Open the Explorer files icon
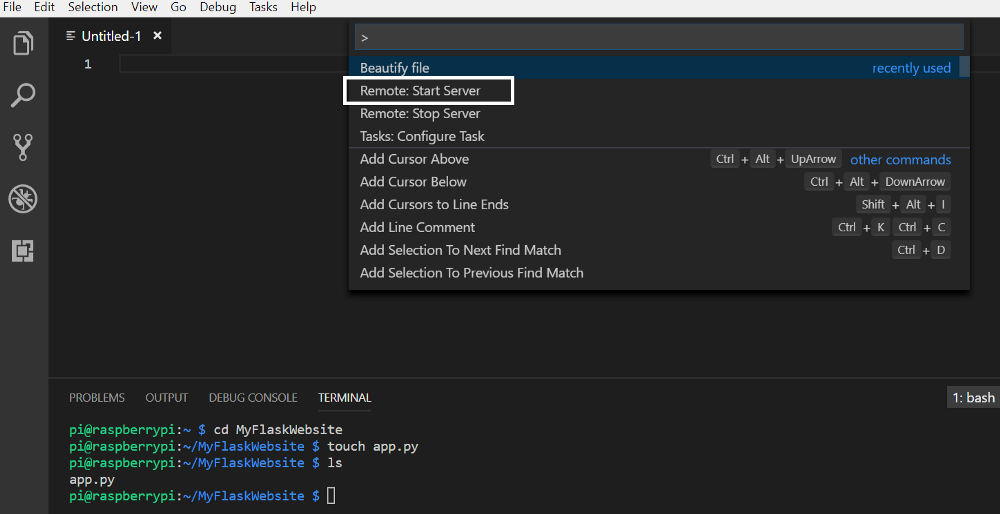 [x=23, y=44]
